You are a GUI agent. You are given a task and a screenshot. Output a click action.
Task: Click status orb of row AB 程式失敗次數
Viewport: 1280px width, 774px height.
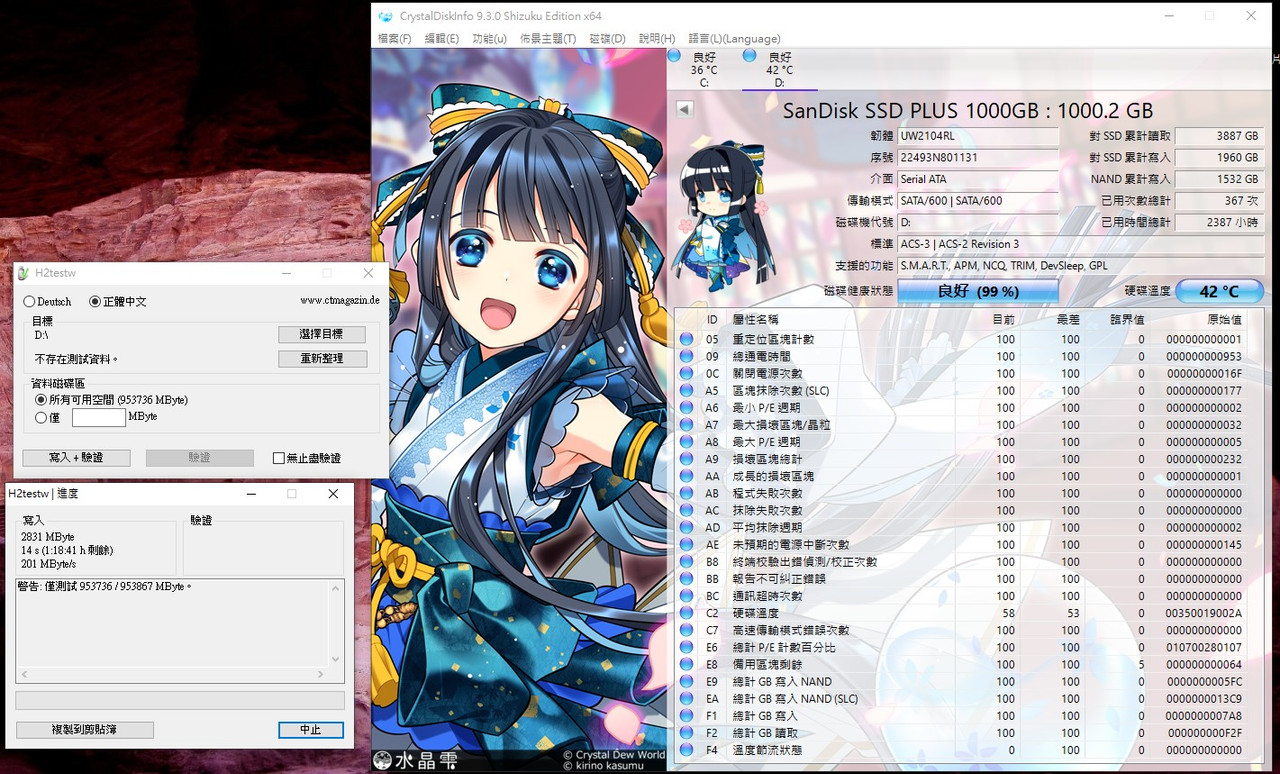pos(686,493)
